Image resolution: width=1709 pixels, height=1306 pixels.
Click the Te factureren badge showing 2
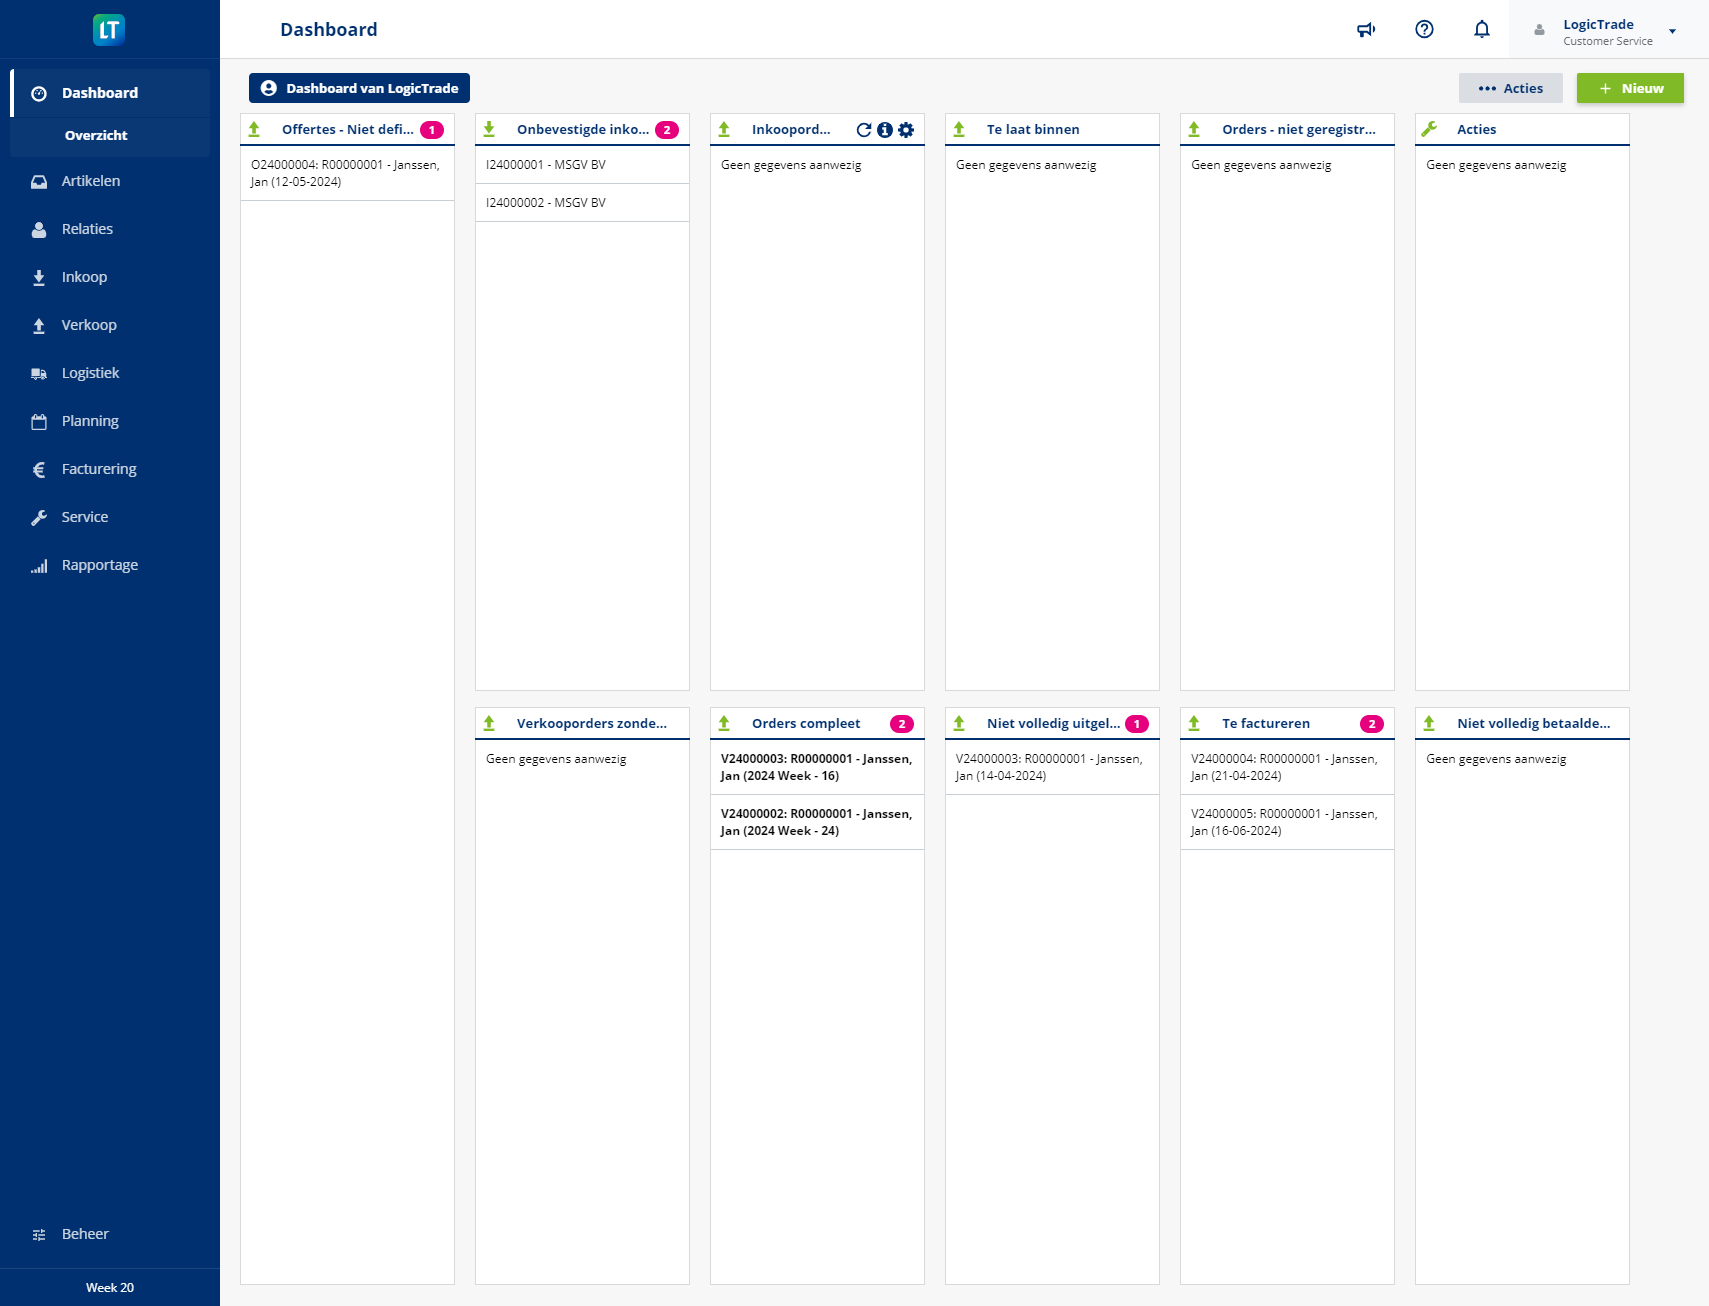[x=1372, y=724]
